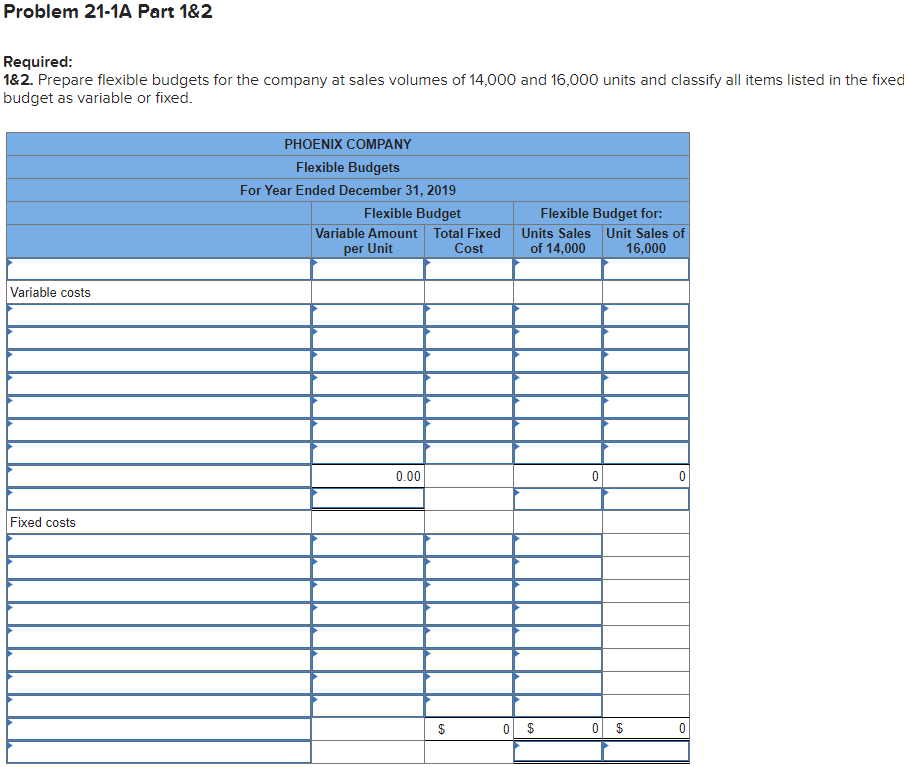Viewport: 907px width, 767px height.
Task: Select the income total cell under Units Sales of 14,000
Action: (556, 729)
